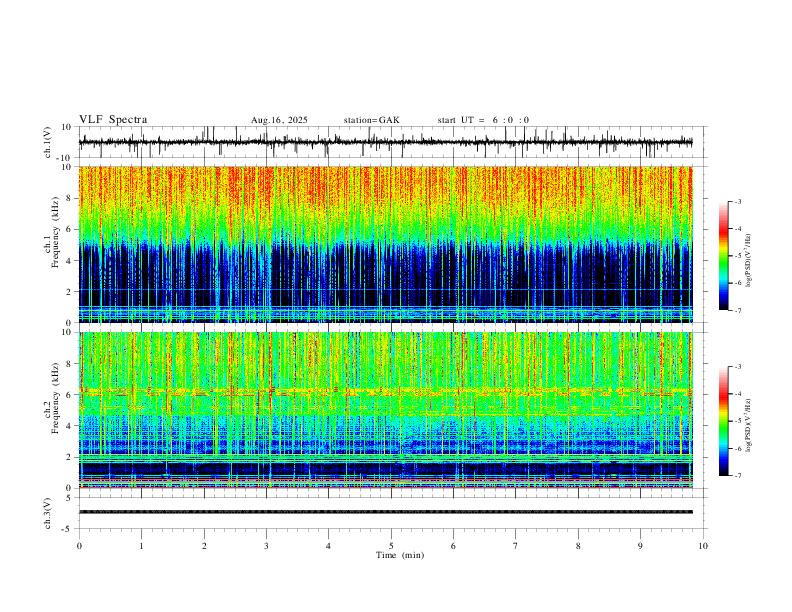Screen dimensions: 792x612
Task: Click the "VLF Spectra" plot title
Action: [113, 120]
